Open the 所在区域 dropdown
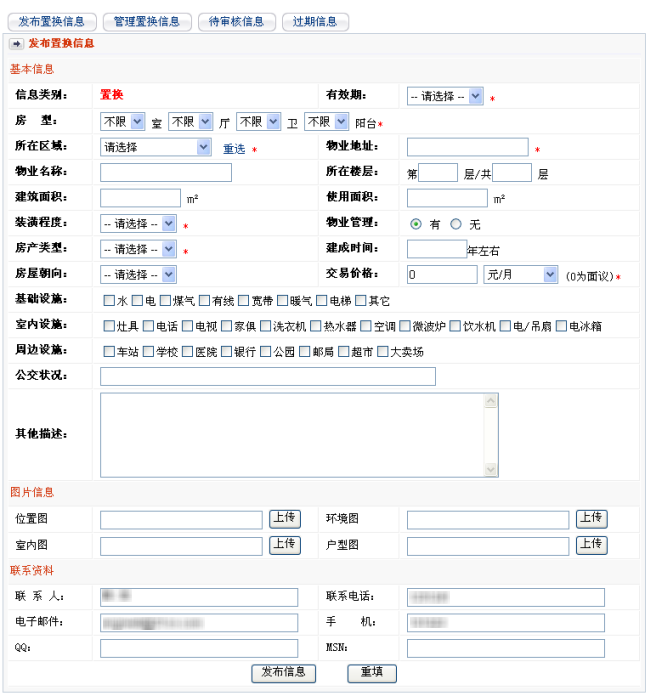 156,147
